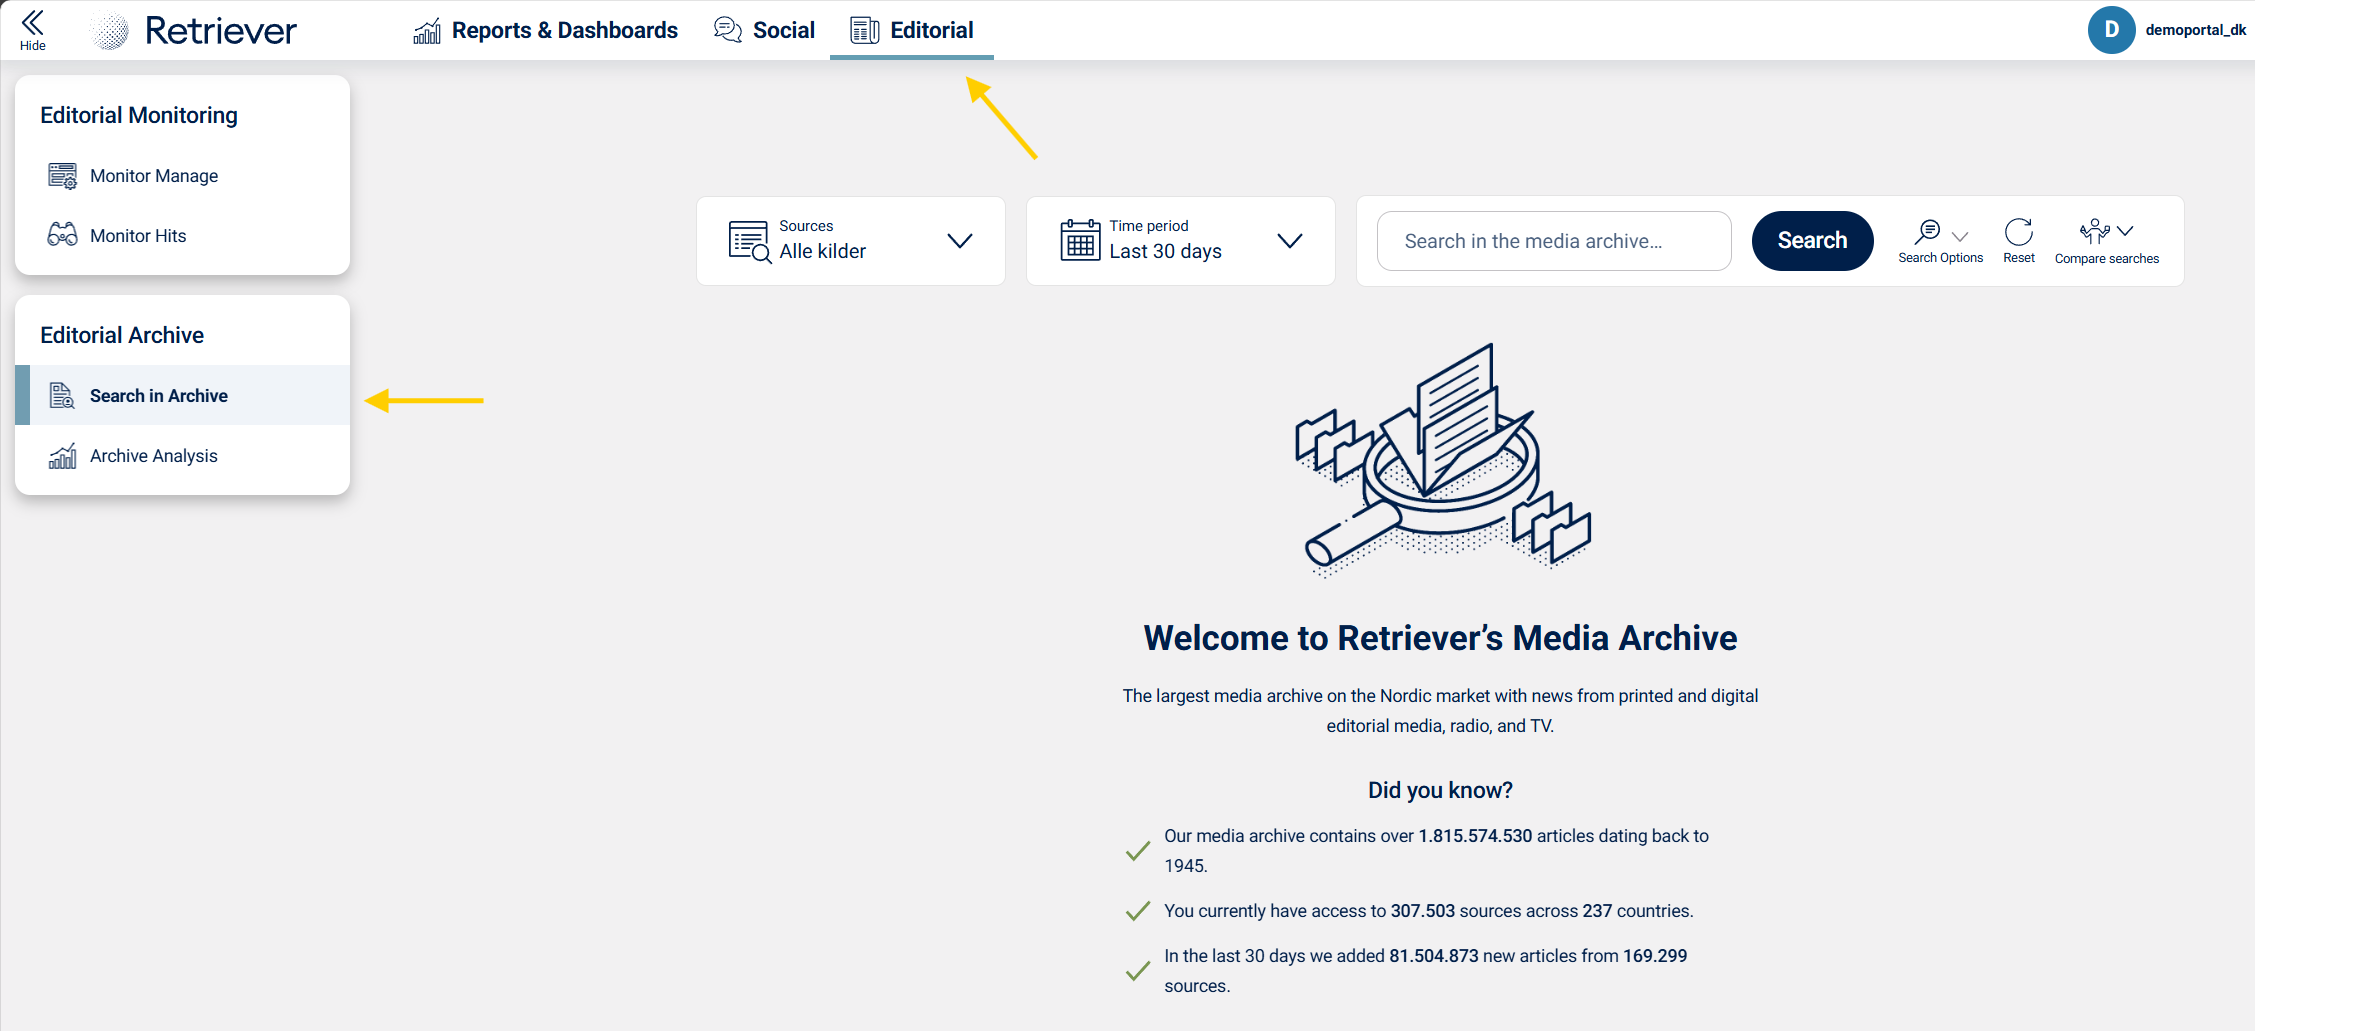Switch to the Social tab

(x=765, y=31)
